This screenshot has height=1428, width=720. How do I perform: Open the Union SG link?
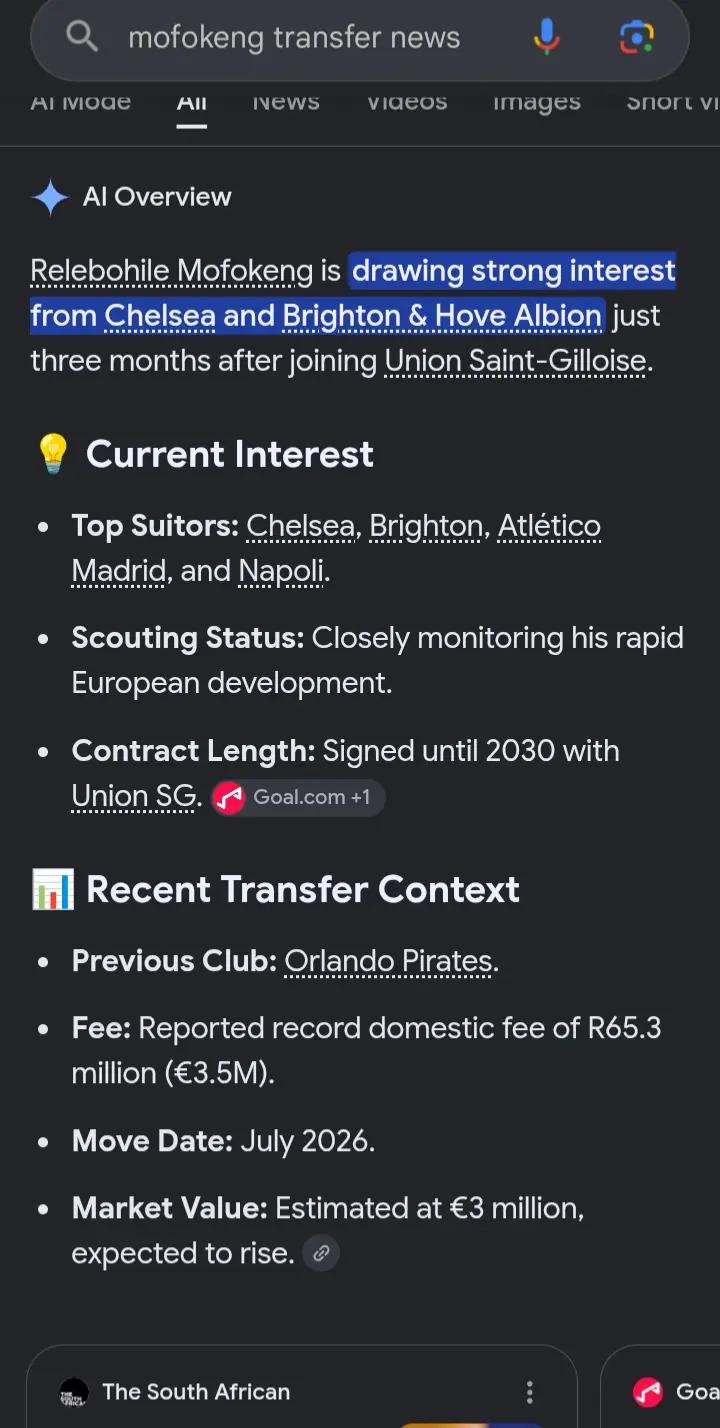133,796
